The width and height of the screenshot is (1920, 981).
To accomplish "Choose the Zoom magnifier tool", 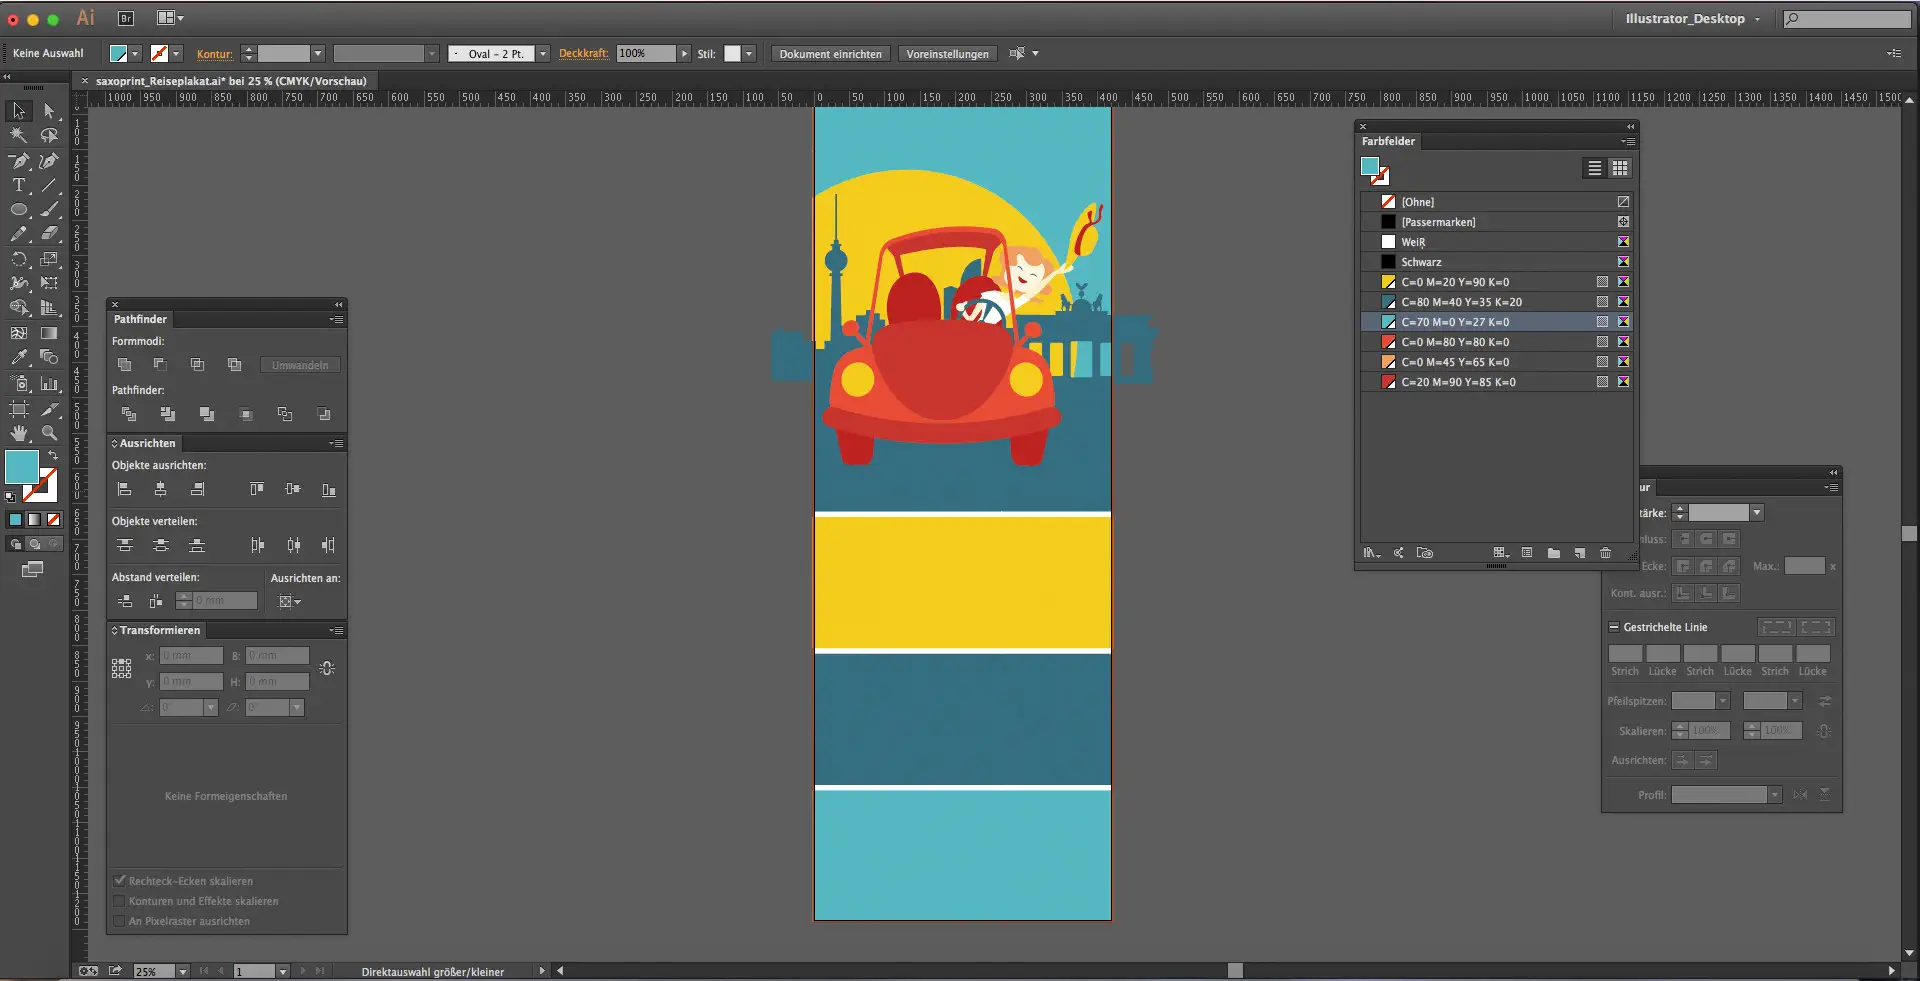I will [49, 433].
